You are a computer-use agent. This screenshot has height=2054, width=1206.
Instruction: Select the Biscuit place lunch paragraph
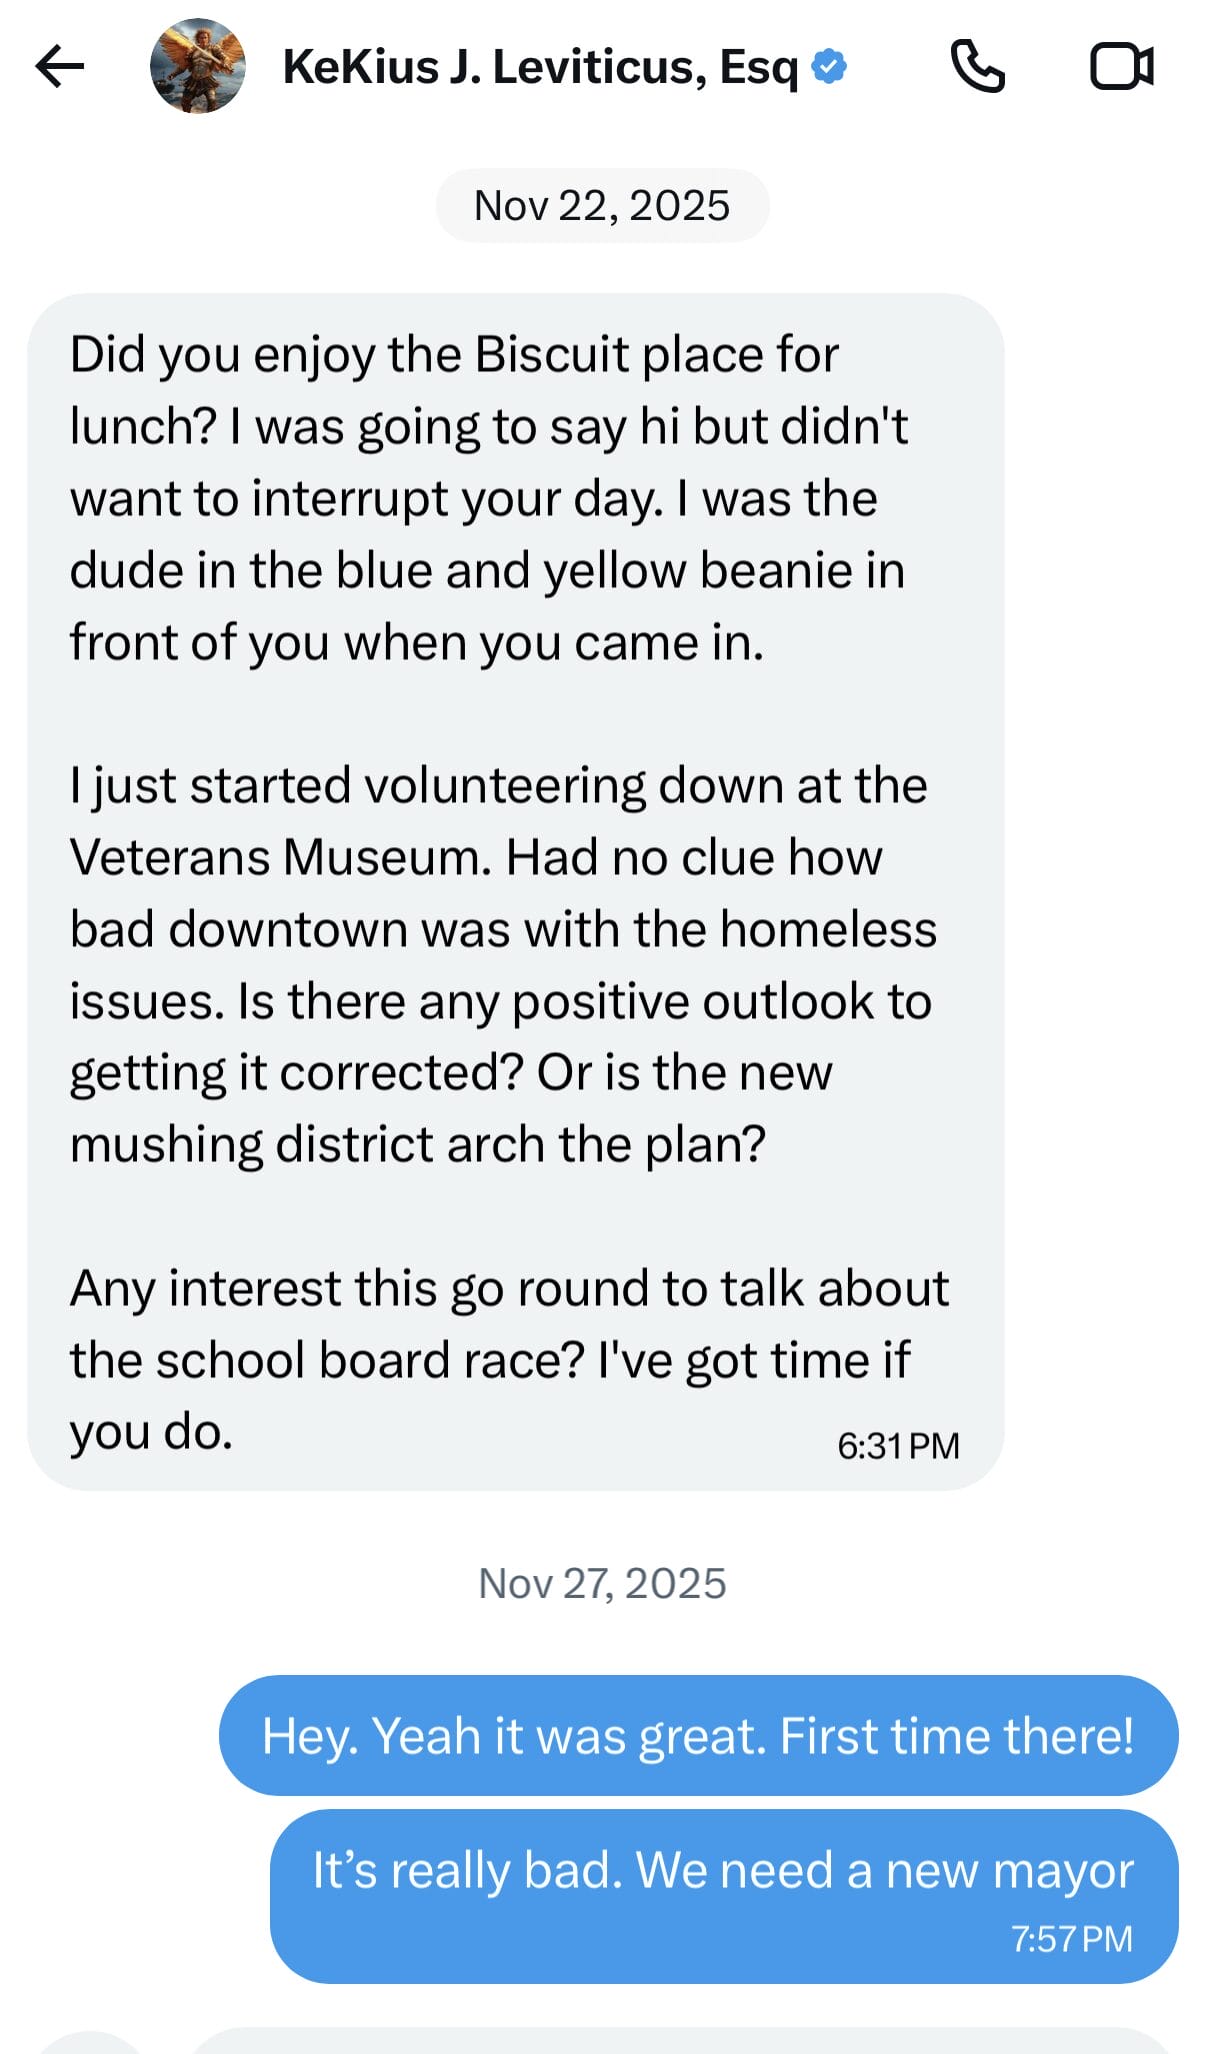[488, 498]
